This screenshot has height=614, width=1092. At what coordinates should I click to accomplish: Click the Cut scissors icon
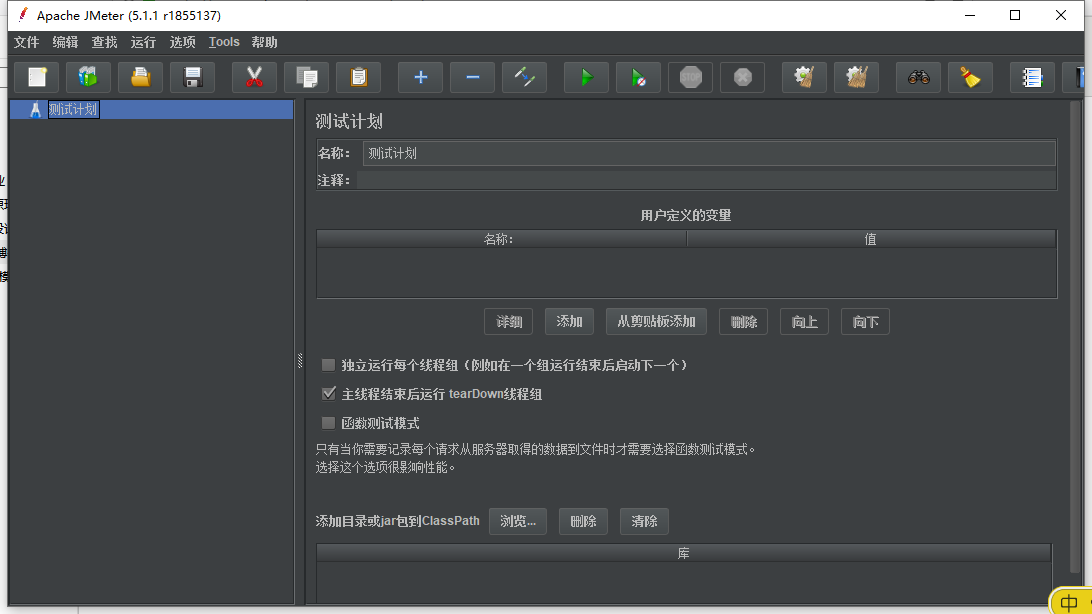tap(254, 77)
